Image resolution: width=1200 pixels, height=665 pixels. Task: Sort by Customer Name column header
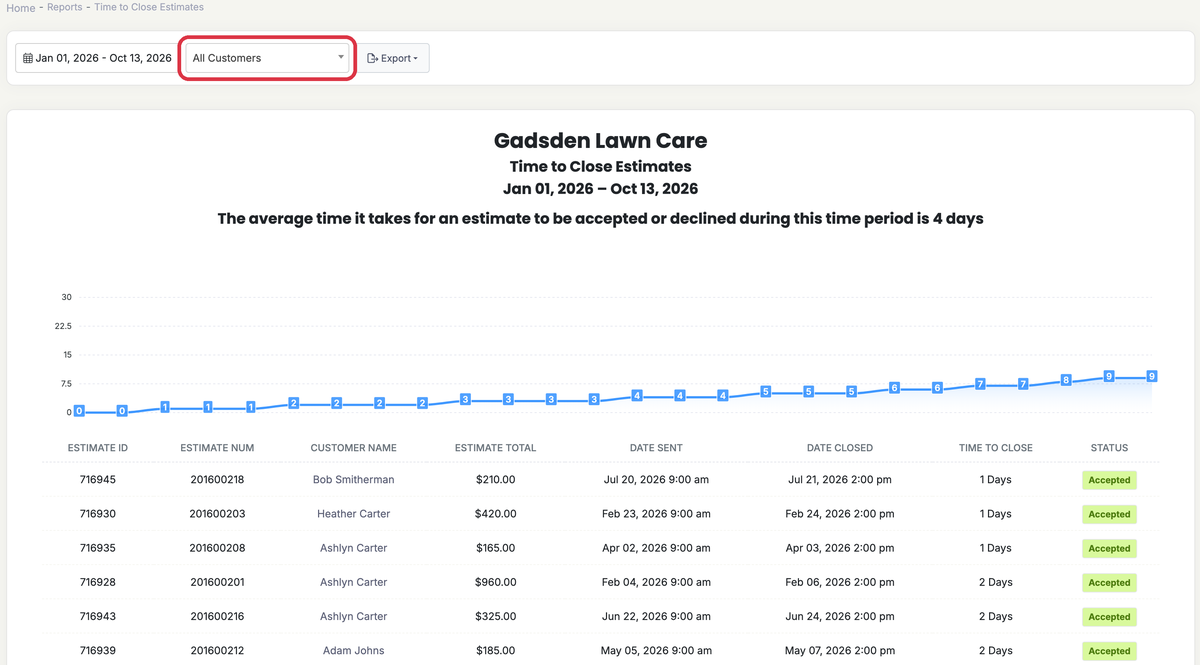353,448
